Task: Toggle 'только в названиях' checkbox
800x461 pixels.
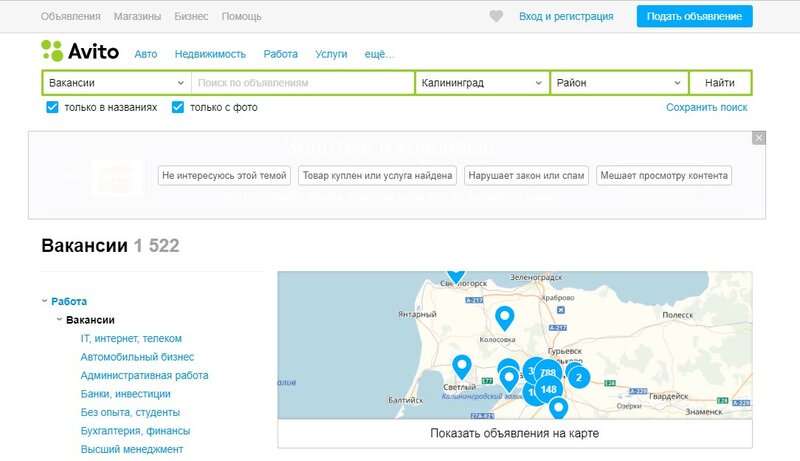Action: point(52,107)
